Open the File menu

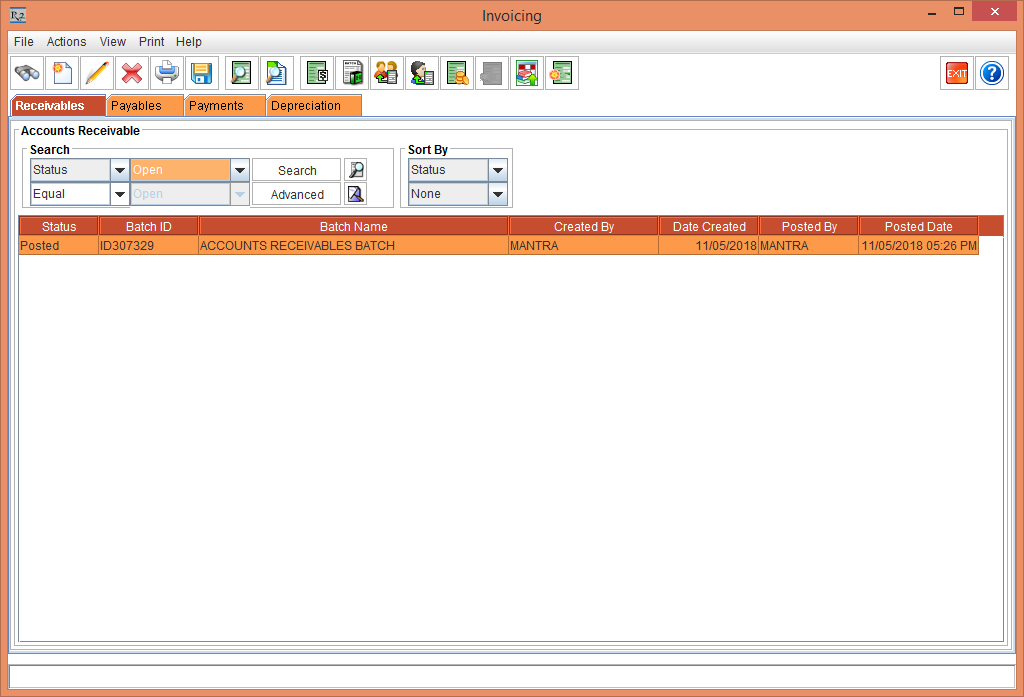24,42
